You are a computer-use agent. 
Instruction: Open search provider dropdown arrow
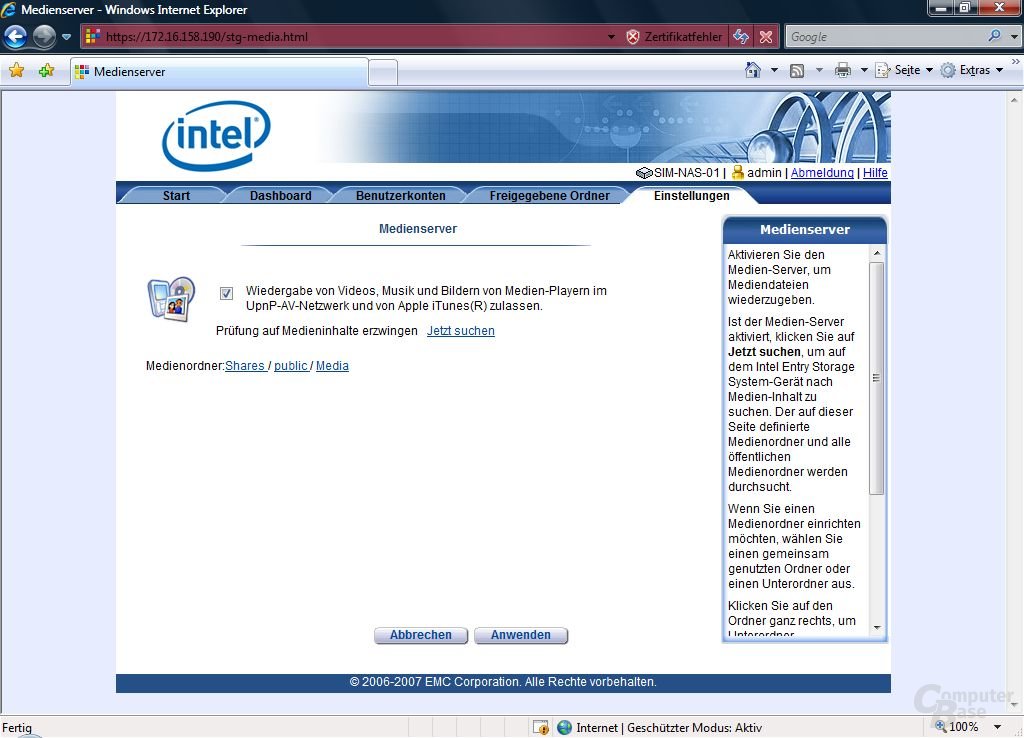tap(1014, 37)
